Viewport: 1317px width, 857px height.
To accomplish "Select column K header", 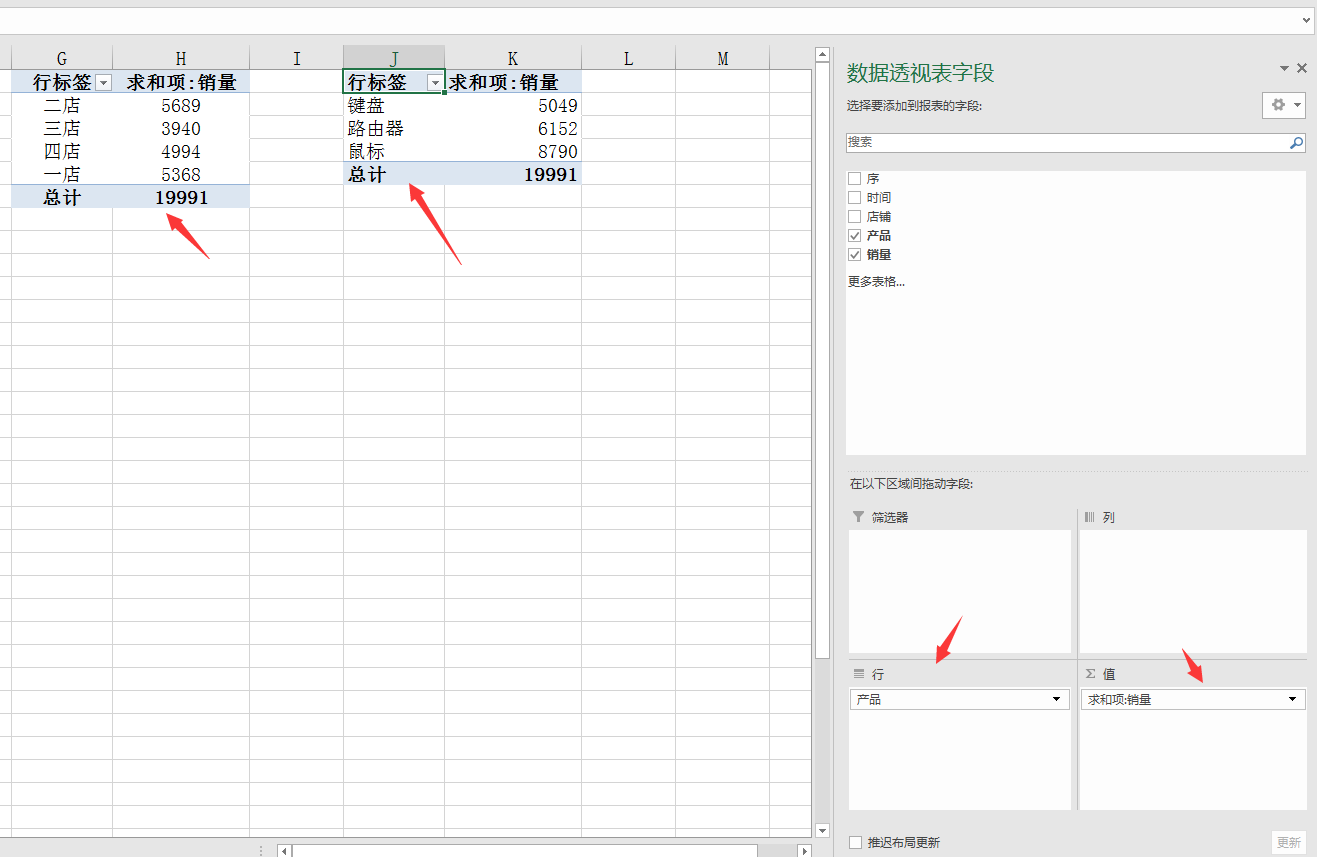I will click(513, 58).
